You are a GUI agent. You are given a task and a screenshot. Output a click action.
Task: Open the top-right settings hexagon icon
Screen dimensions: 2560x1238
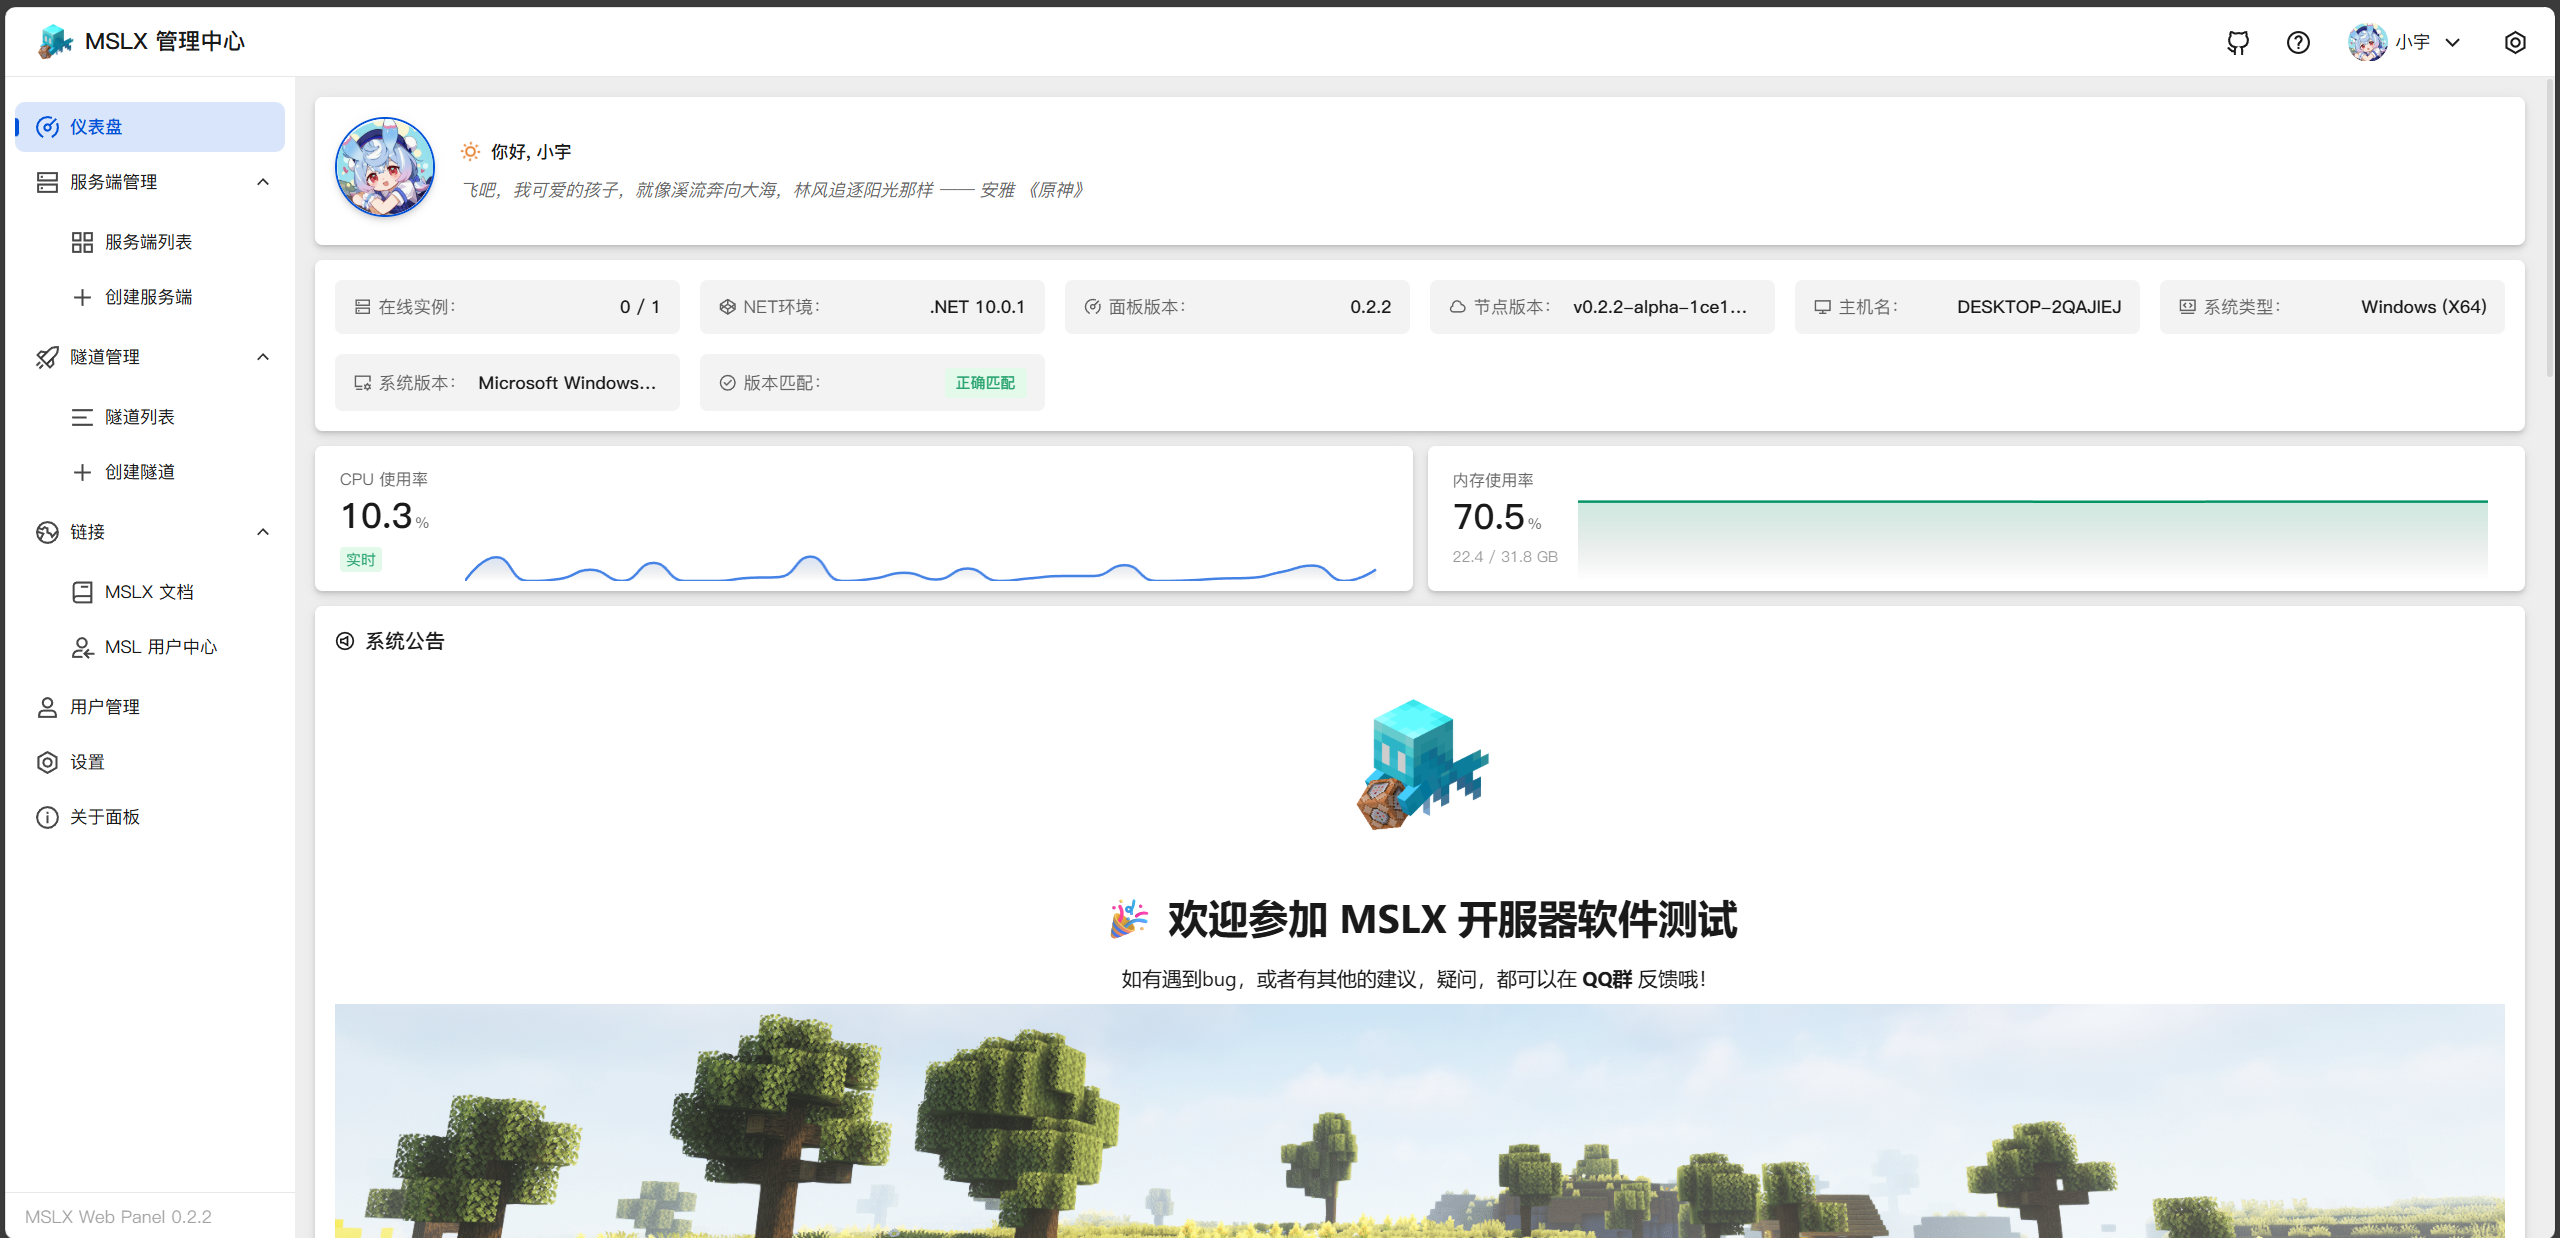2515,42
